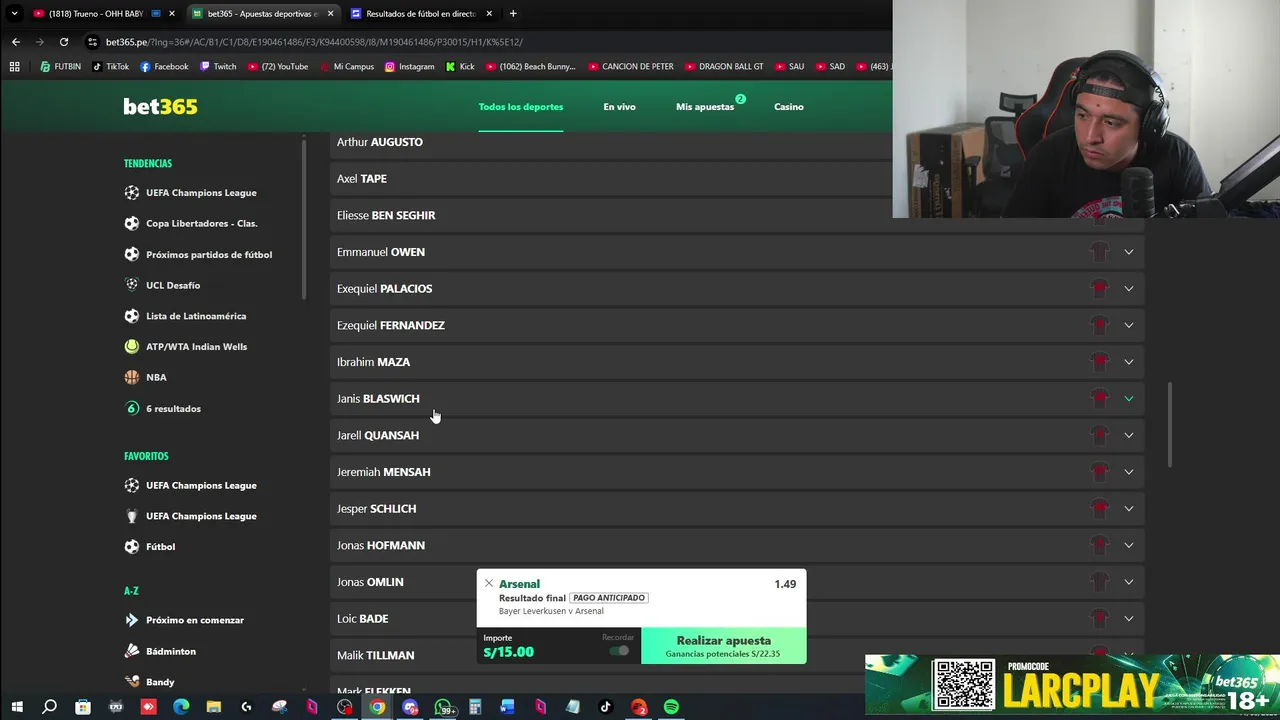Open the Twitch bookmark
Screen dimensions: 1280x720
tap(218, 67)
